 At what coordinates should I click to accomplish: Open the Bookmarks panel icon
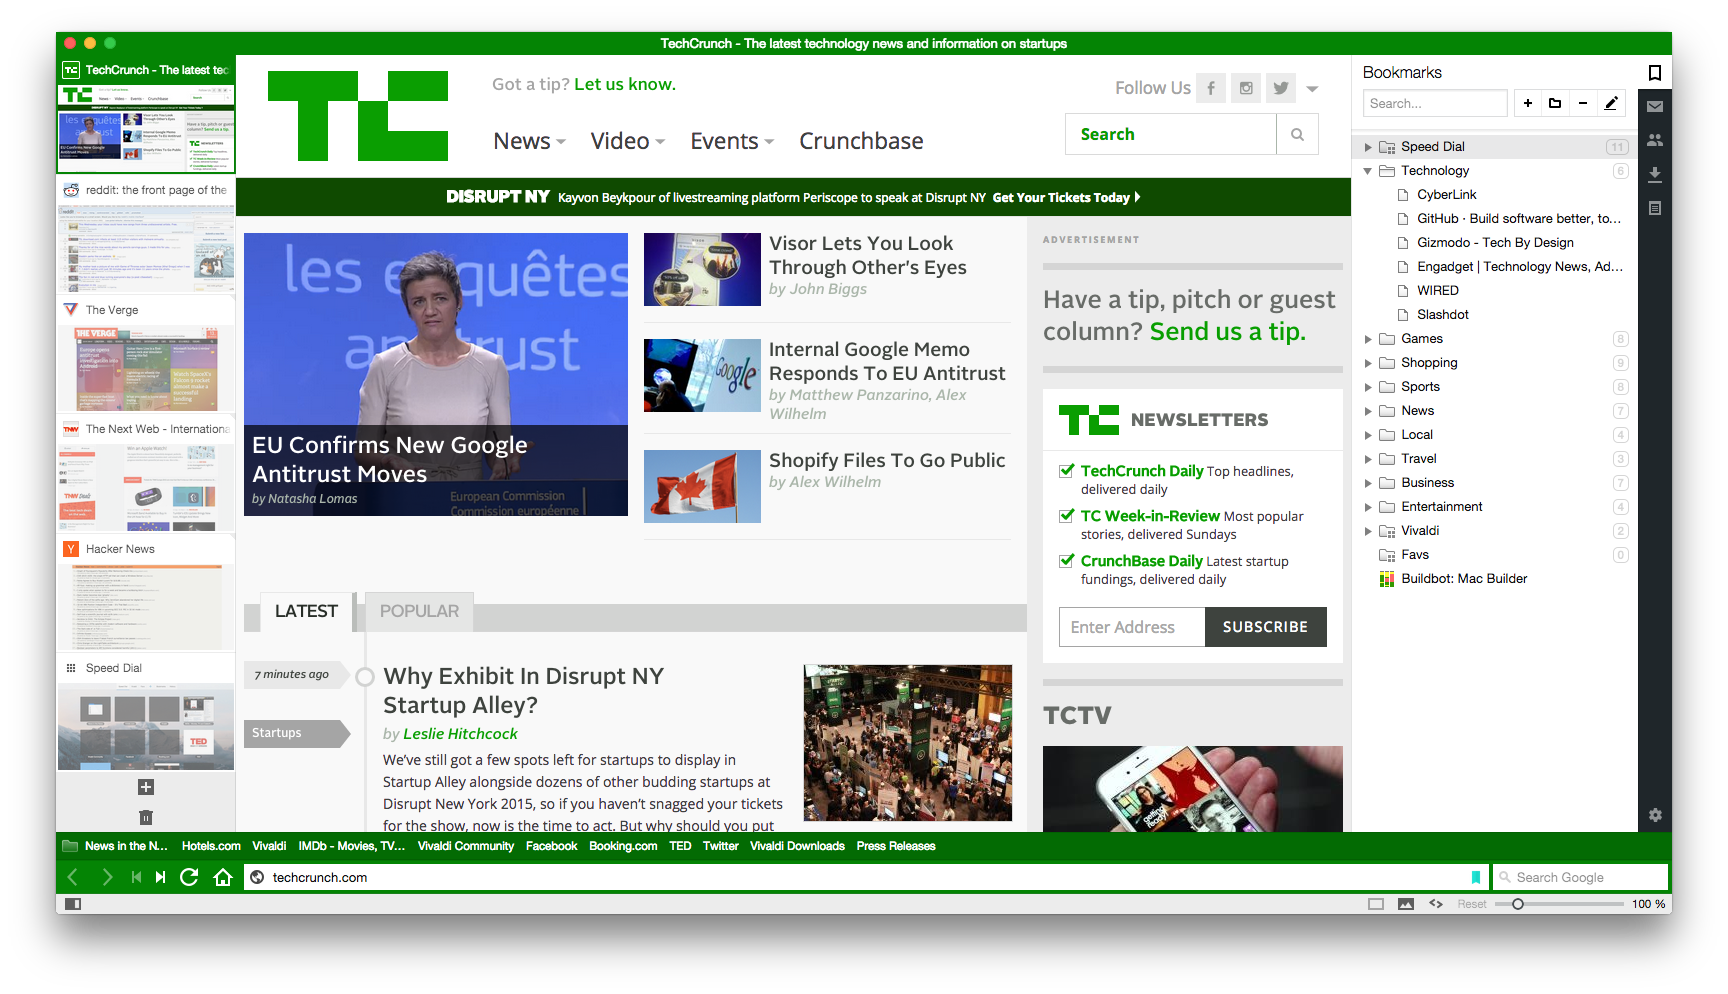pyautogui.click(x=1655, y=72)
